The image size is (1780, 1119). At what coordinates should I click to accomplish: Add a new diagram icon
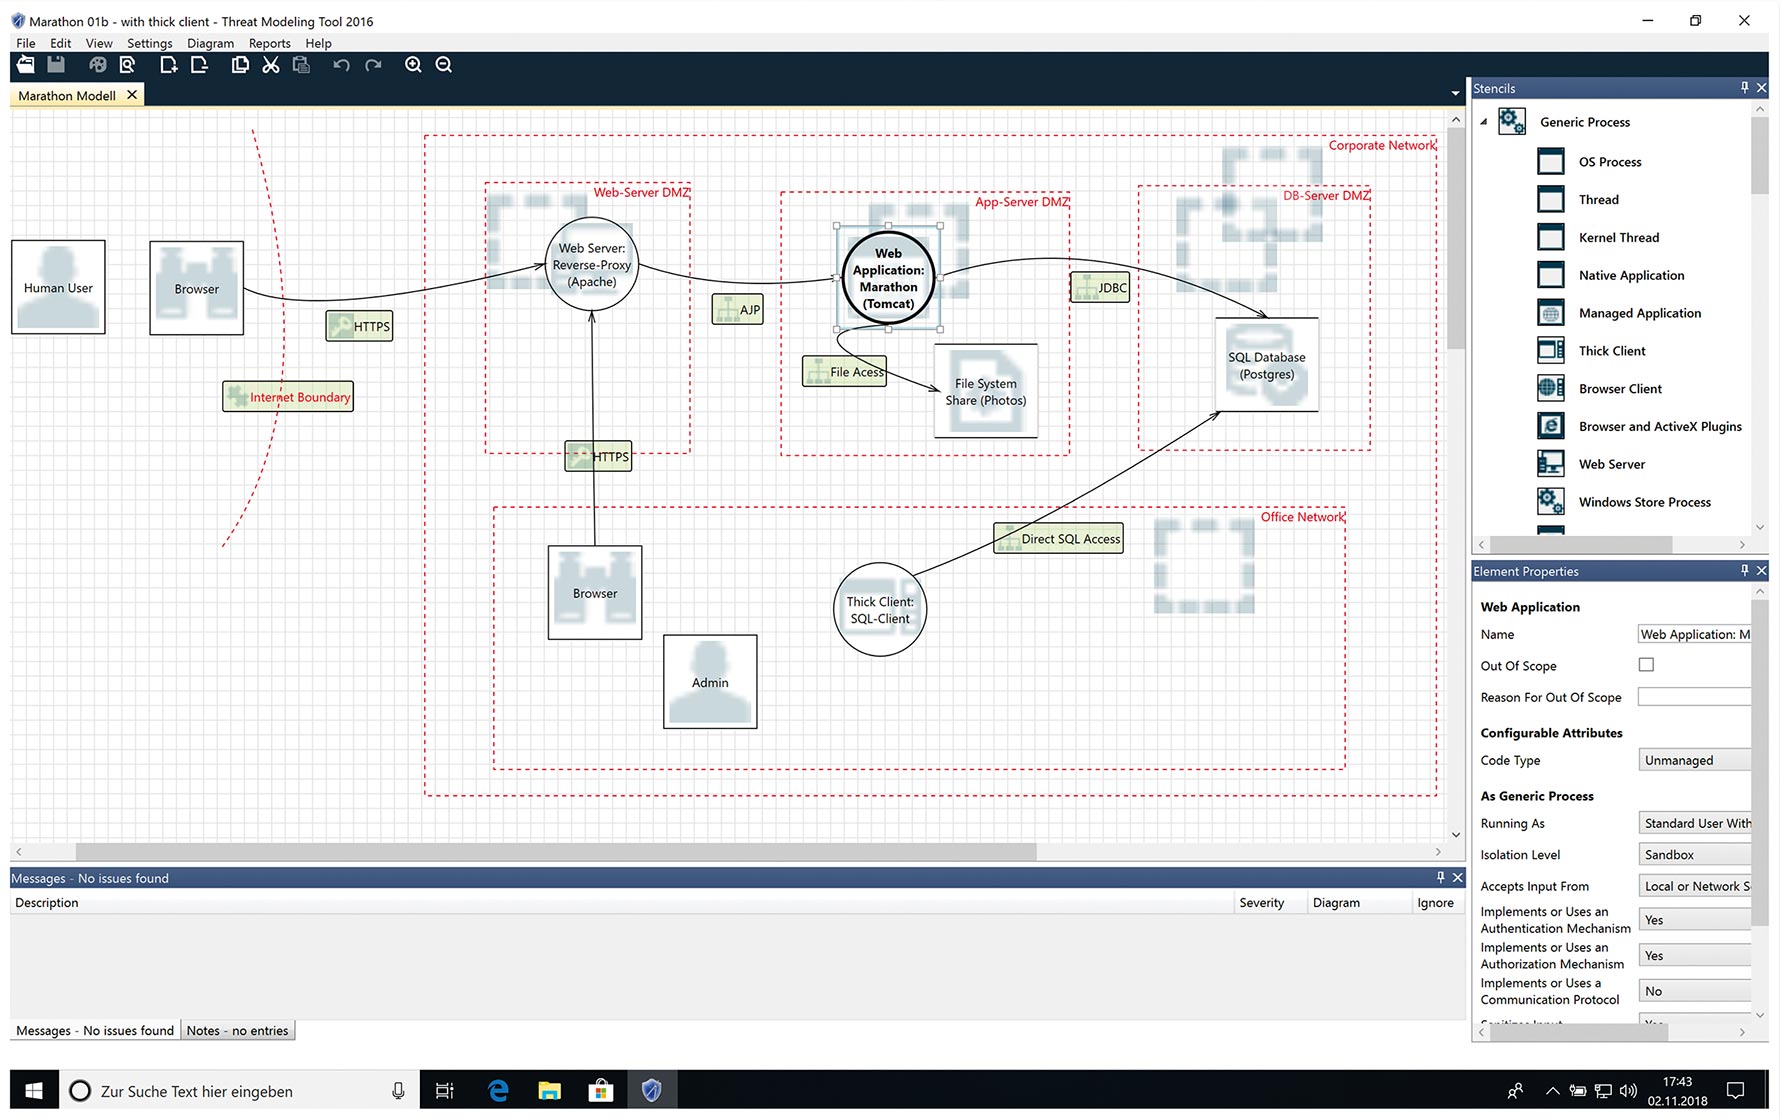(x=168, y=65)
